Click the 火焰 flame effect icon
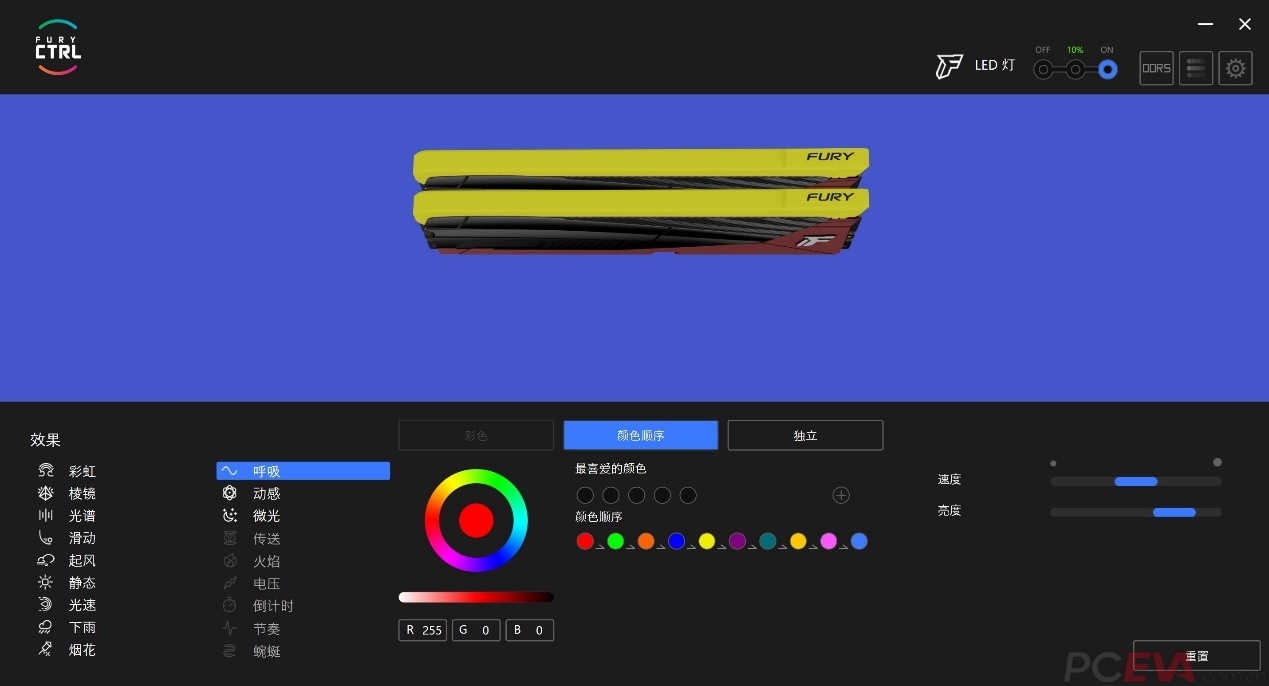The image size is (1269, 686). click(x=230, y=561)
